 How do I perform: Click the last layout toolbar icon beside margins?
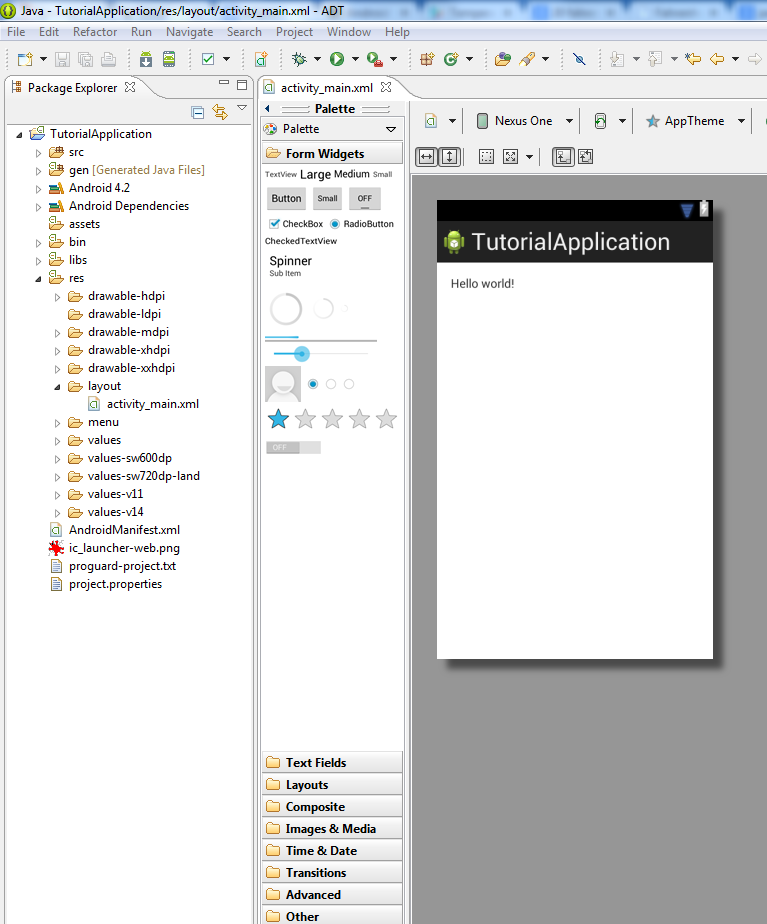click(586, 157)
